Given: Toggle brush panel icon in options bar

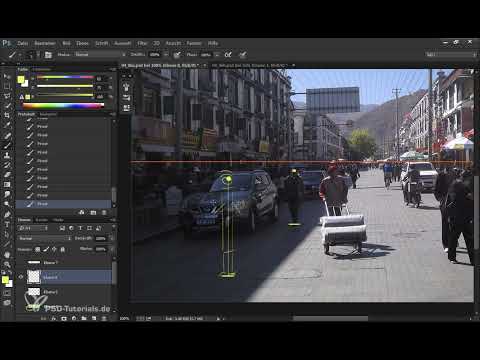Looking at the screenshot, I should tap(48, 55).
